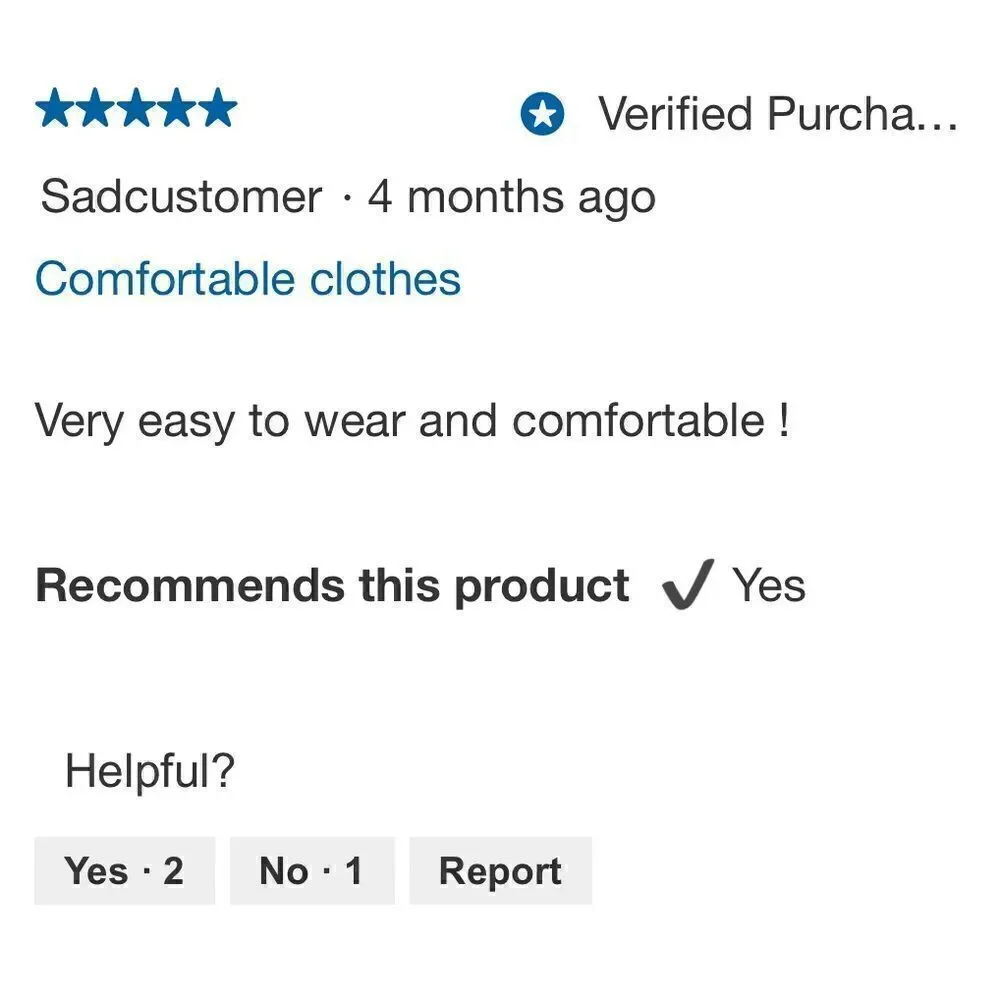The image size is (1000, 1000).
Task: Click the No vote count 1
Action: coord(353,871)
